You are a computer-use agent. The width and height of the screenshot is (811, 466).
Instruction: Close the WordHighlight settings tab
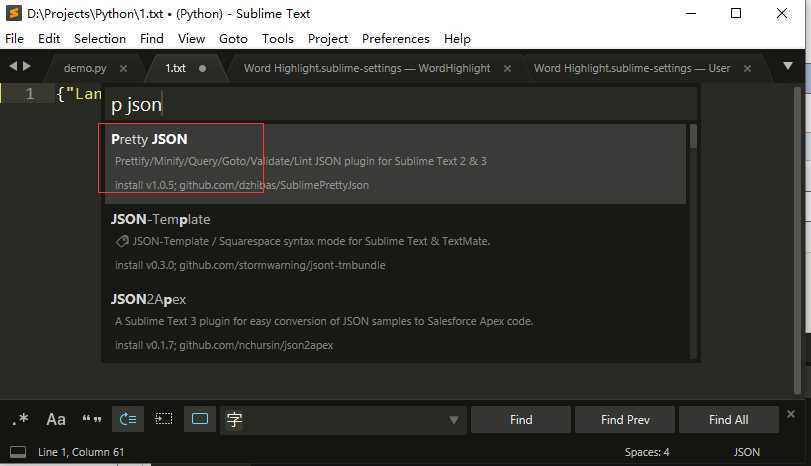pyautogui.click(x=507, y=68)
